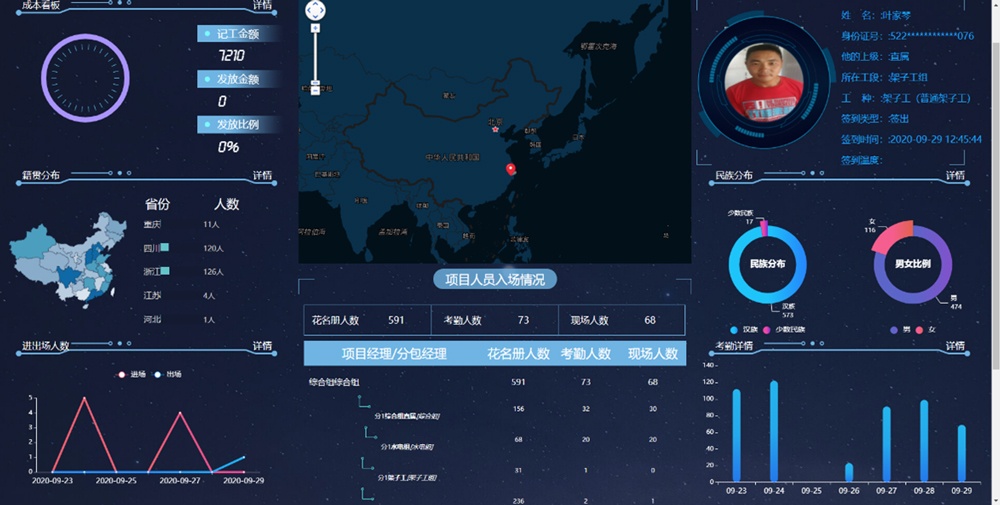
Task: Zoom out with the map minus button
Action: 315,90
